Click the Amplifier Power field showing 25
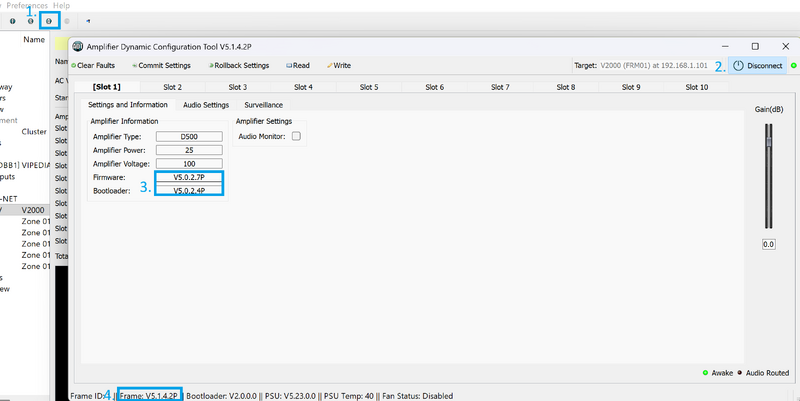The height and width of the screenshot is (401, 800). (189, 150)
